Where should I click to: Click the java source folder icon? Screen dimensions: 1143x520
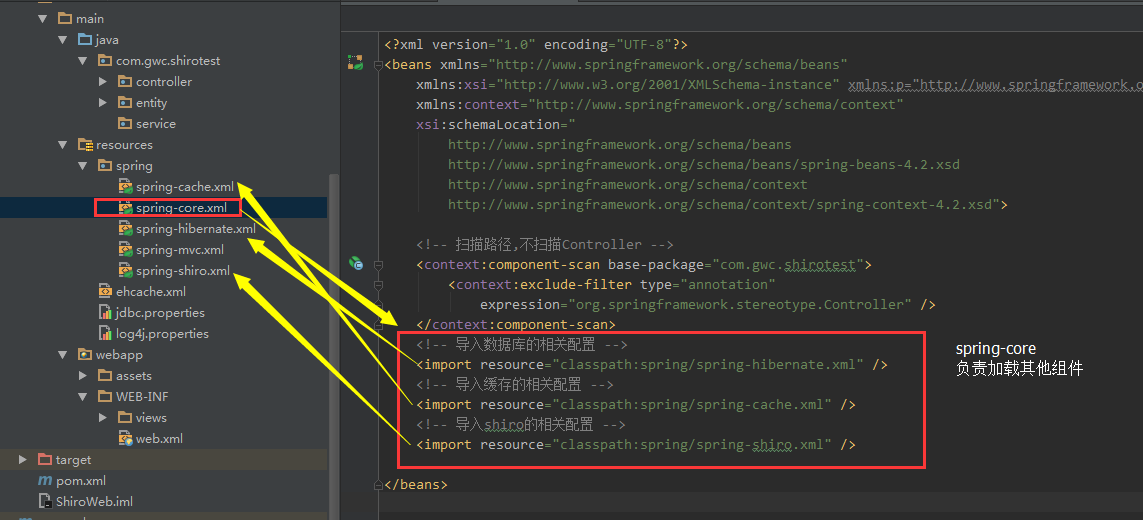[85, 39]
